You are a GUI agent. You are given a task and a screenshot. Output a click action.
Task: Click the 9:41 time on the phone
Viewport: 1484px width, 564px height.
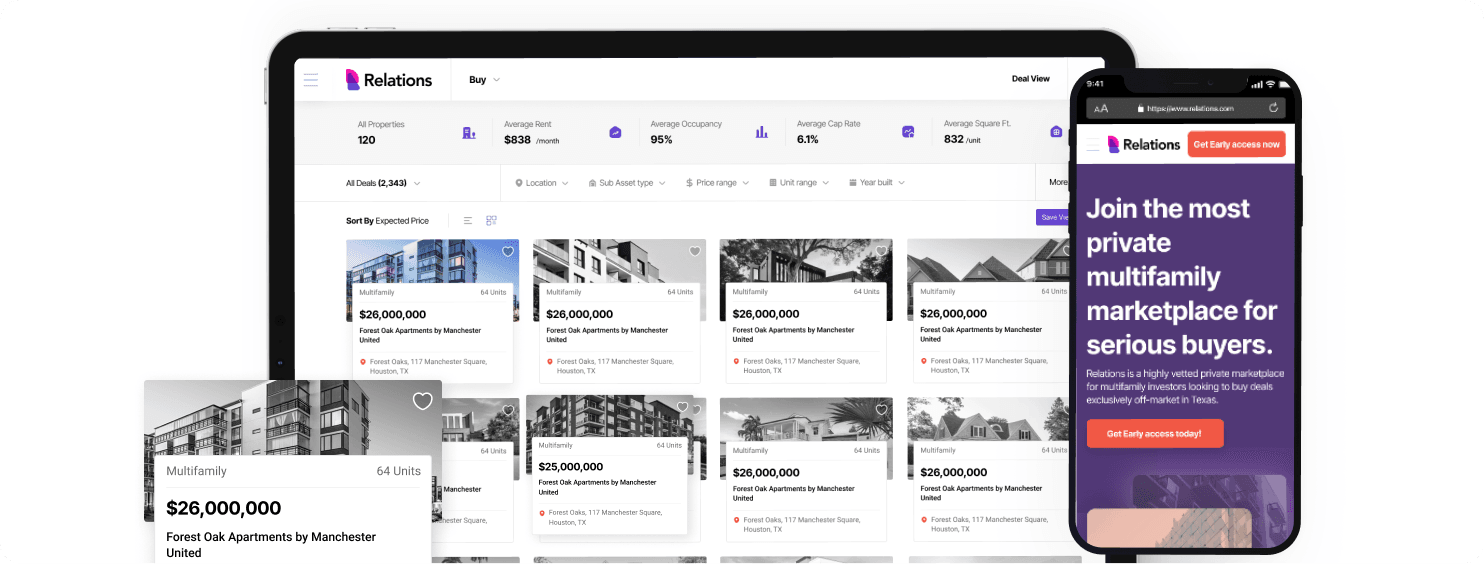point(1095,84)
